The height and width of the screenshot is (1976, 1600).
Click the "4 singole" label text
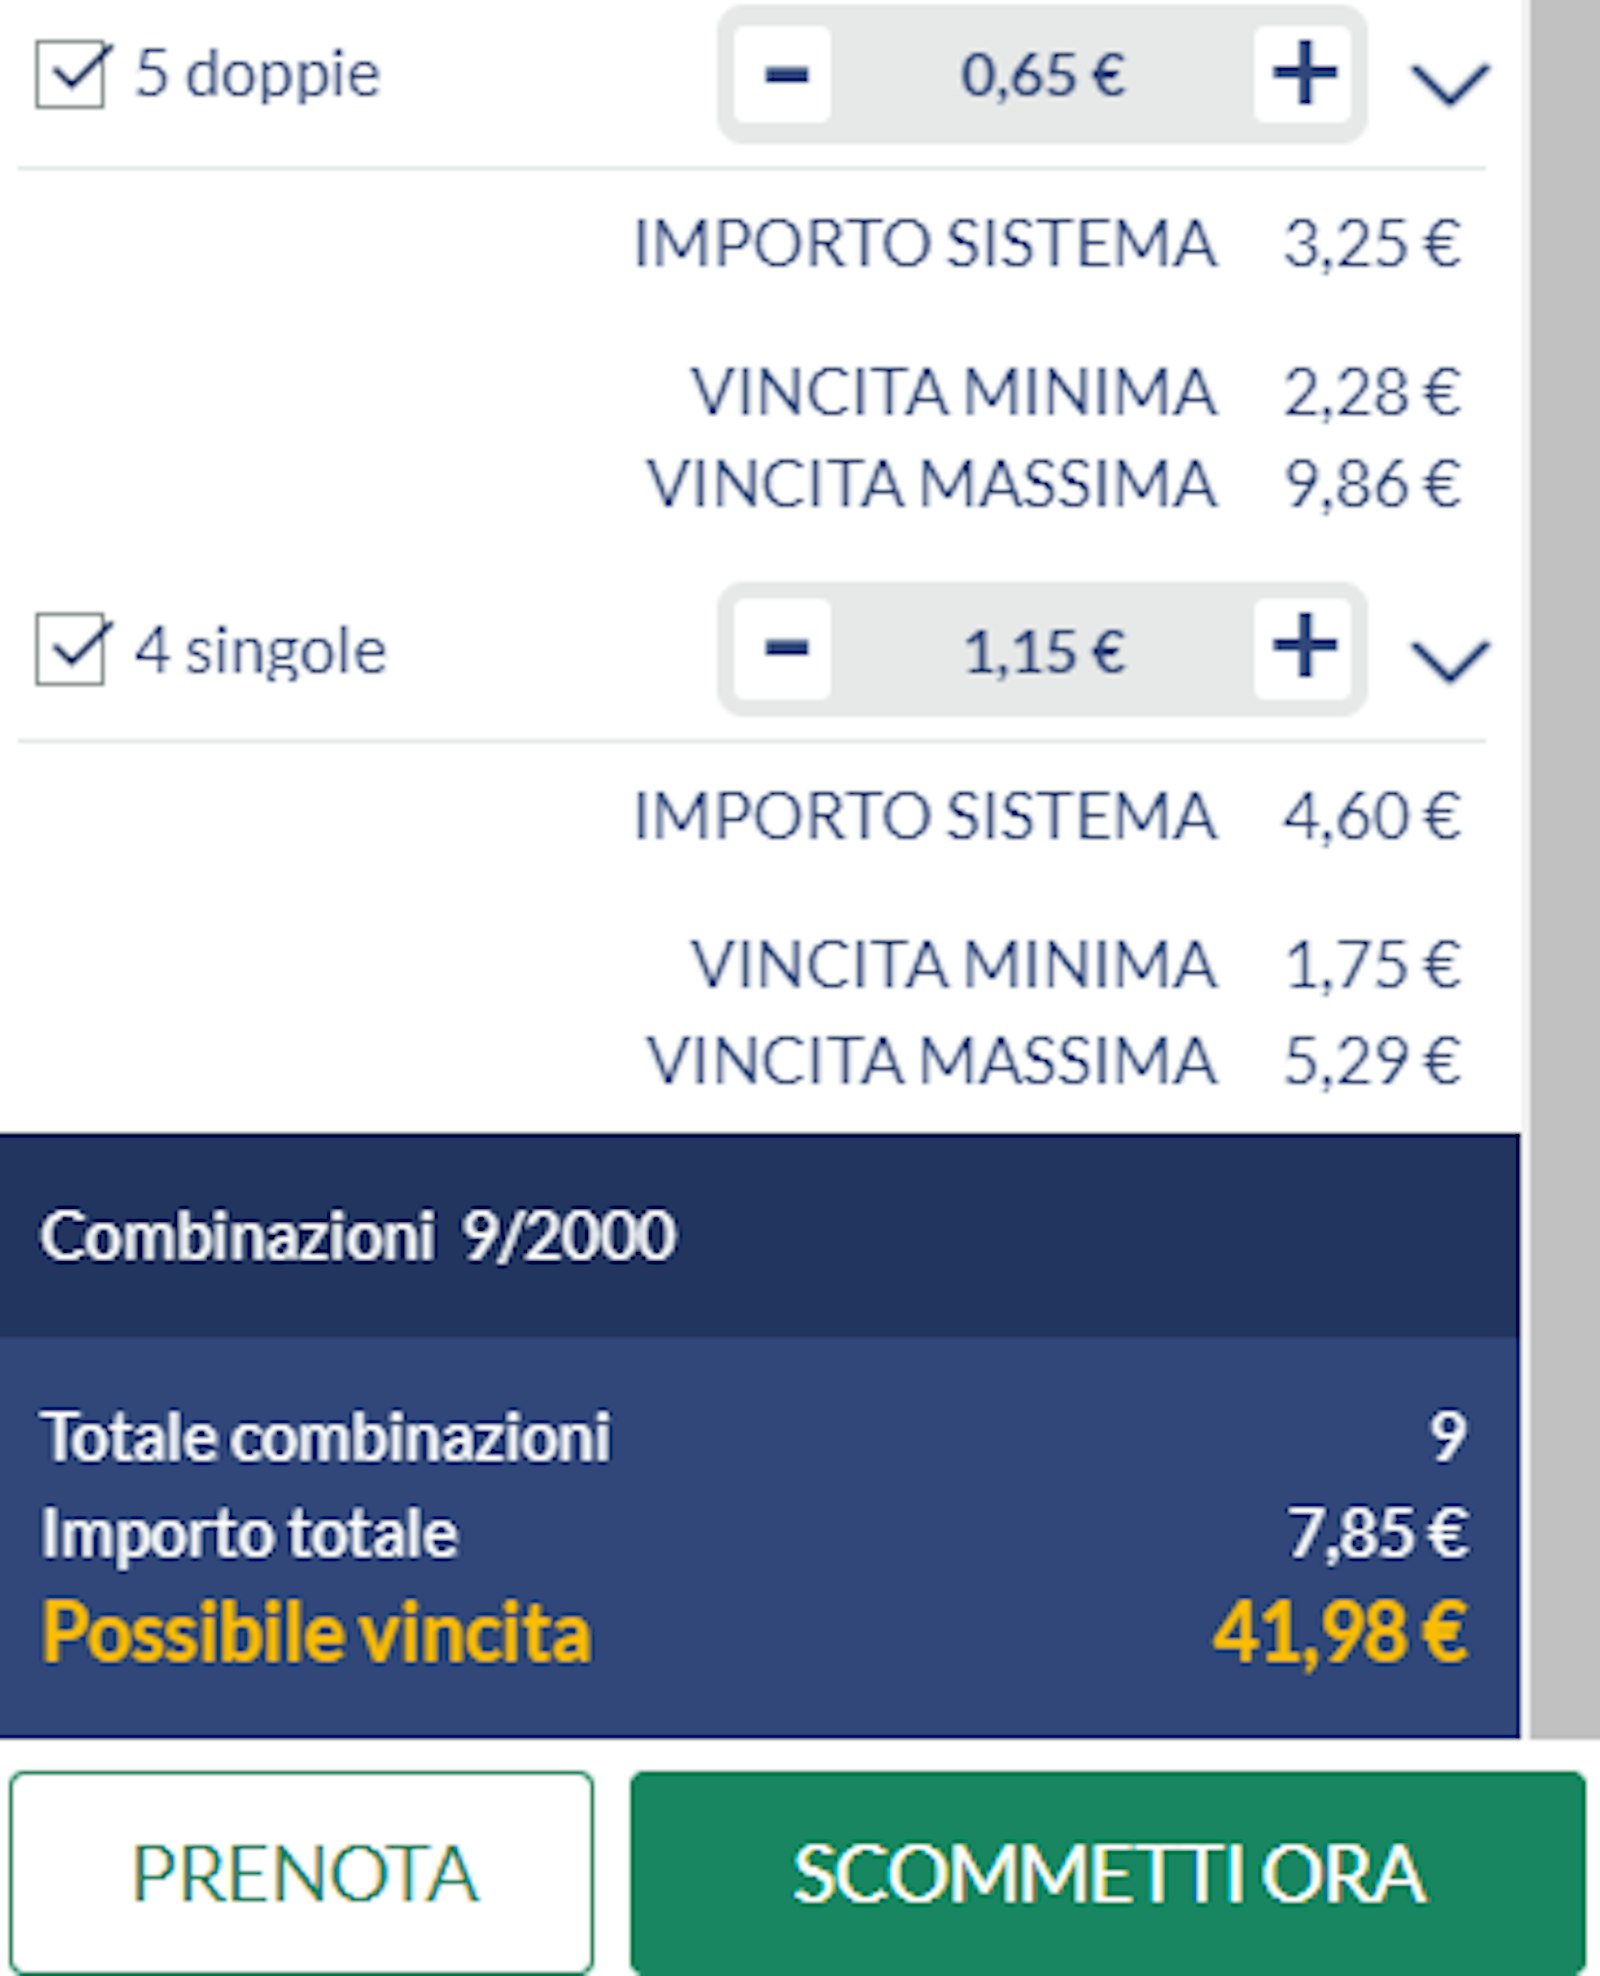pos(260,651)
